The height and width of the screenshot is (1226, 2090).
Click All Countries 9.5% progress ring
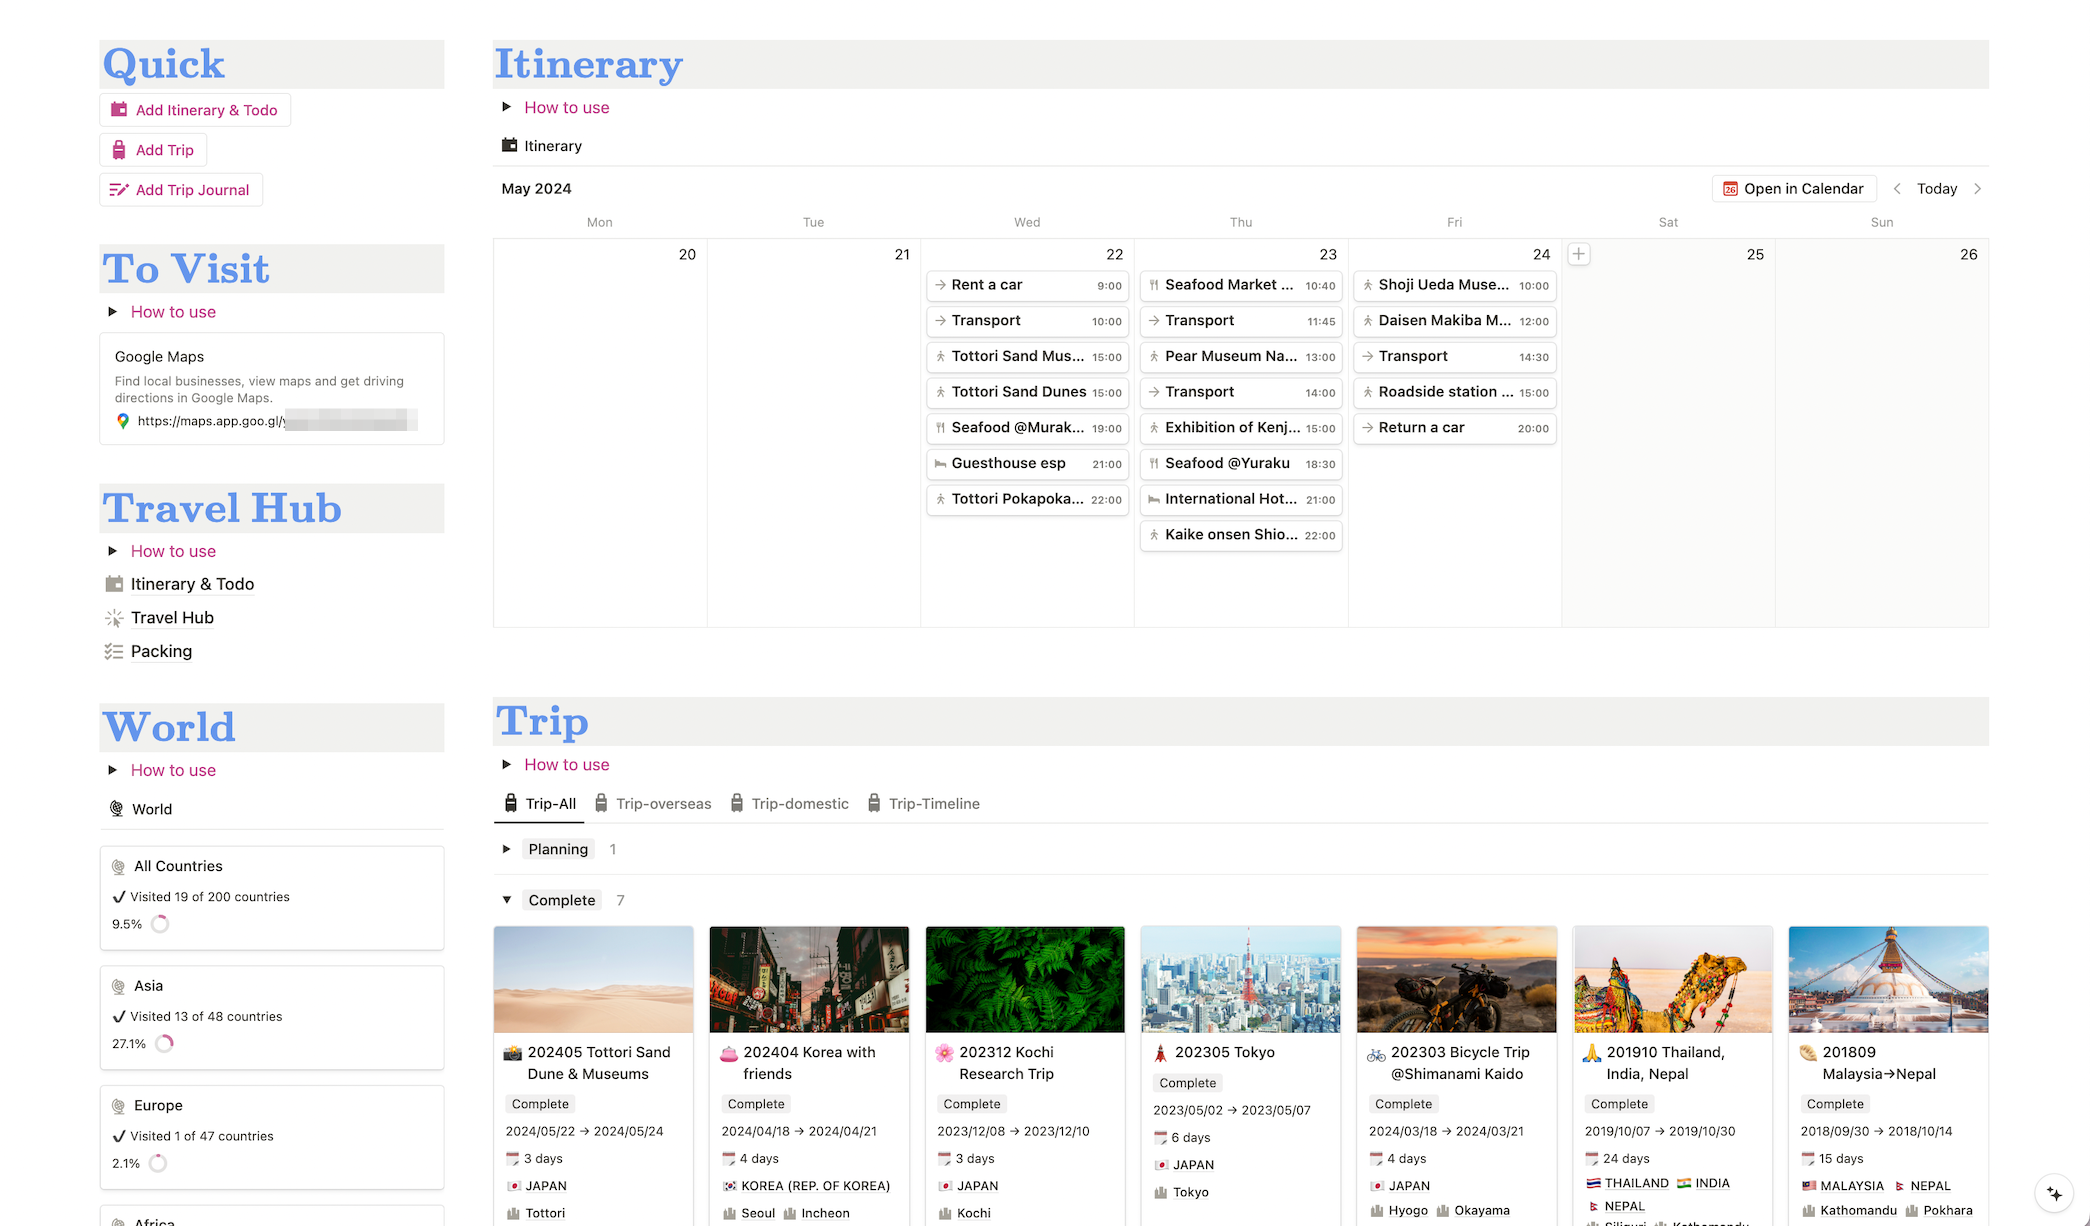[160, 924]
